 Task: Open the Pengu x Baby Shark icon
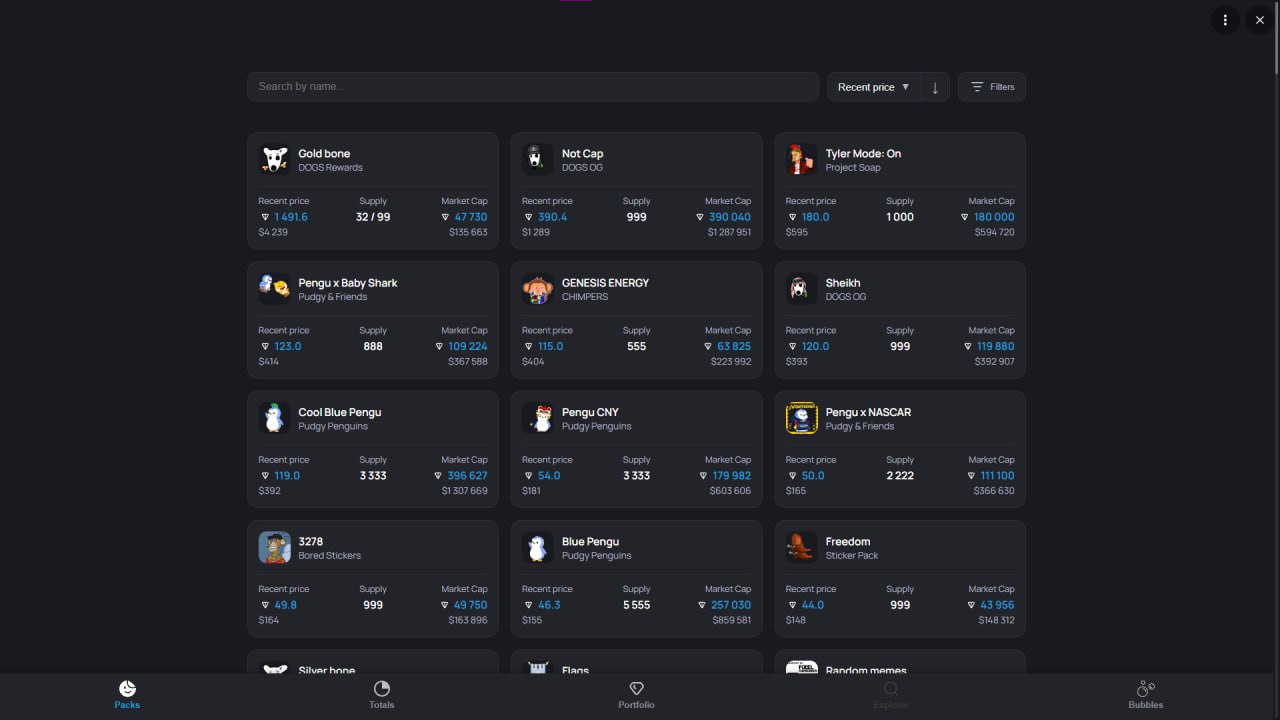(x=274, y=288)
